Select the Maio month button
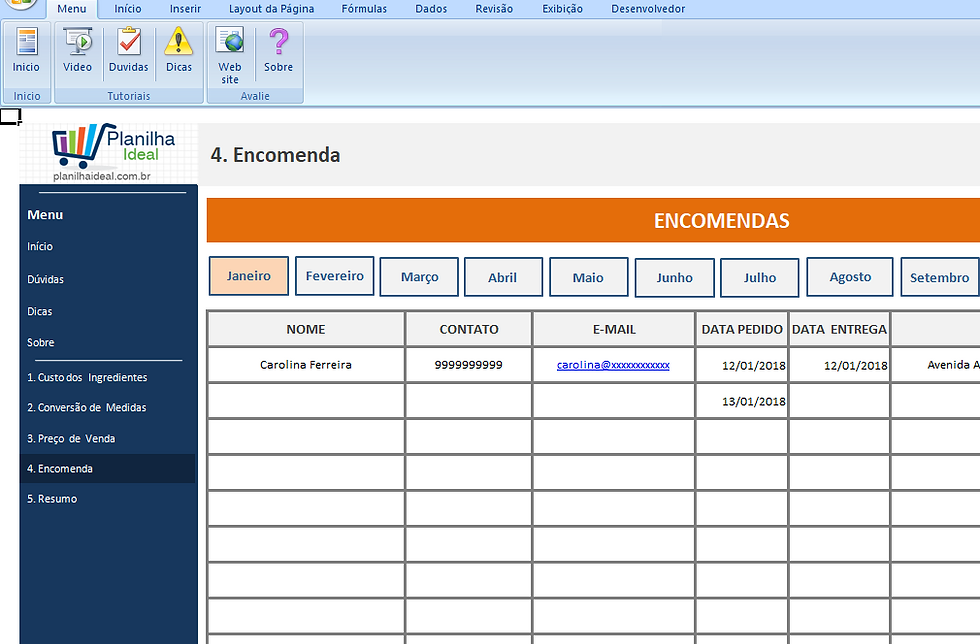This screenshot has width=980, height=644. (x=588, y=277)
